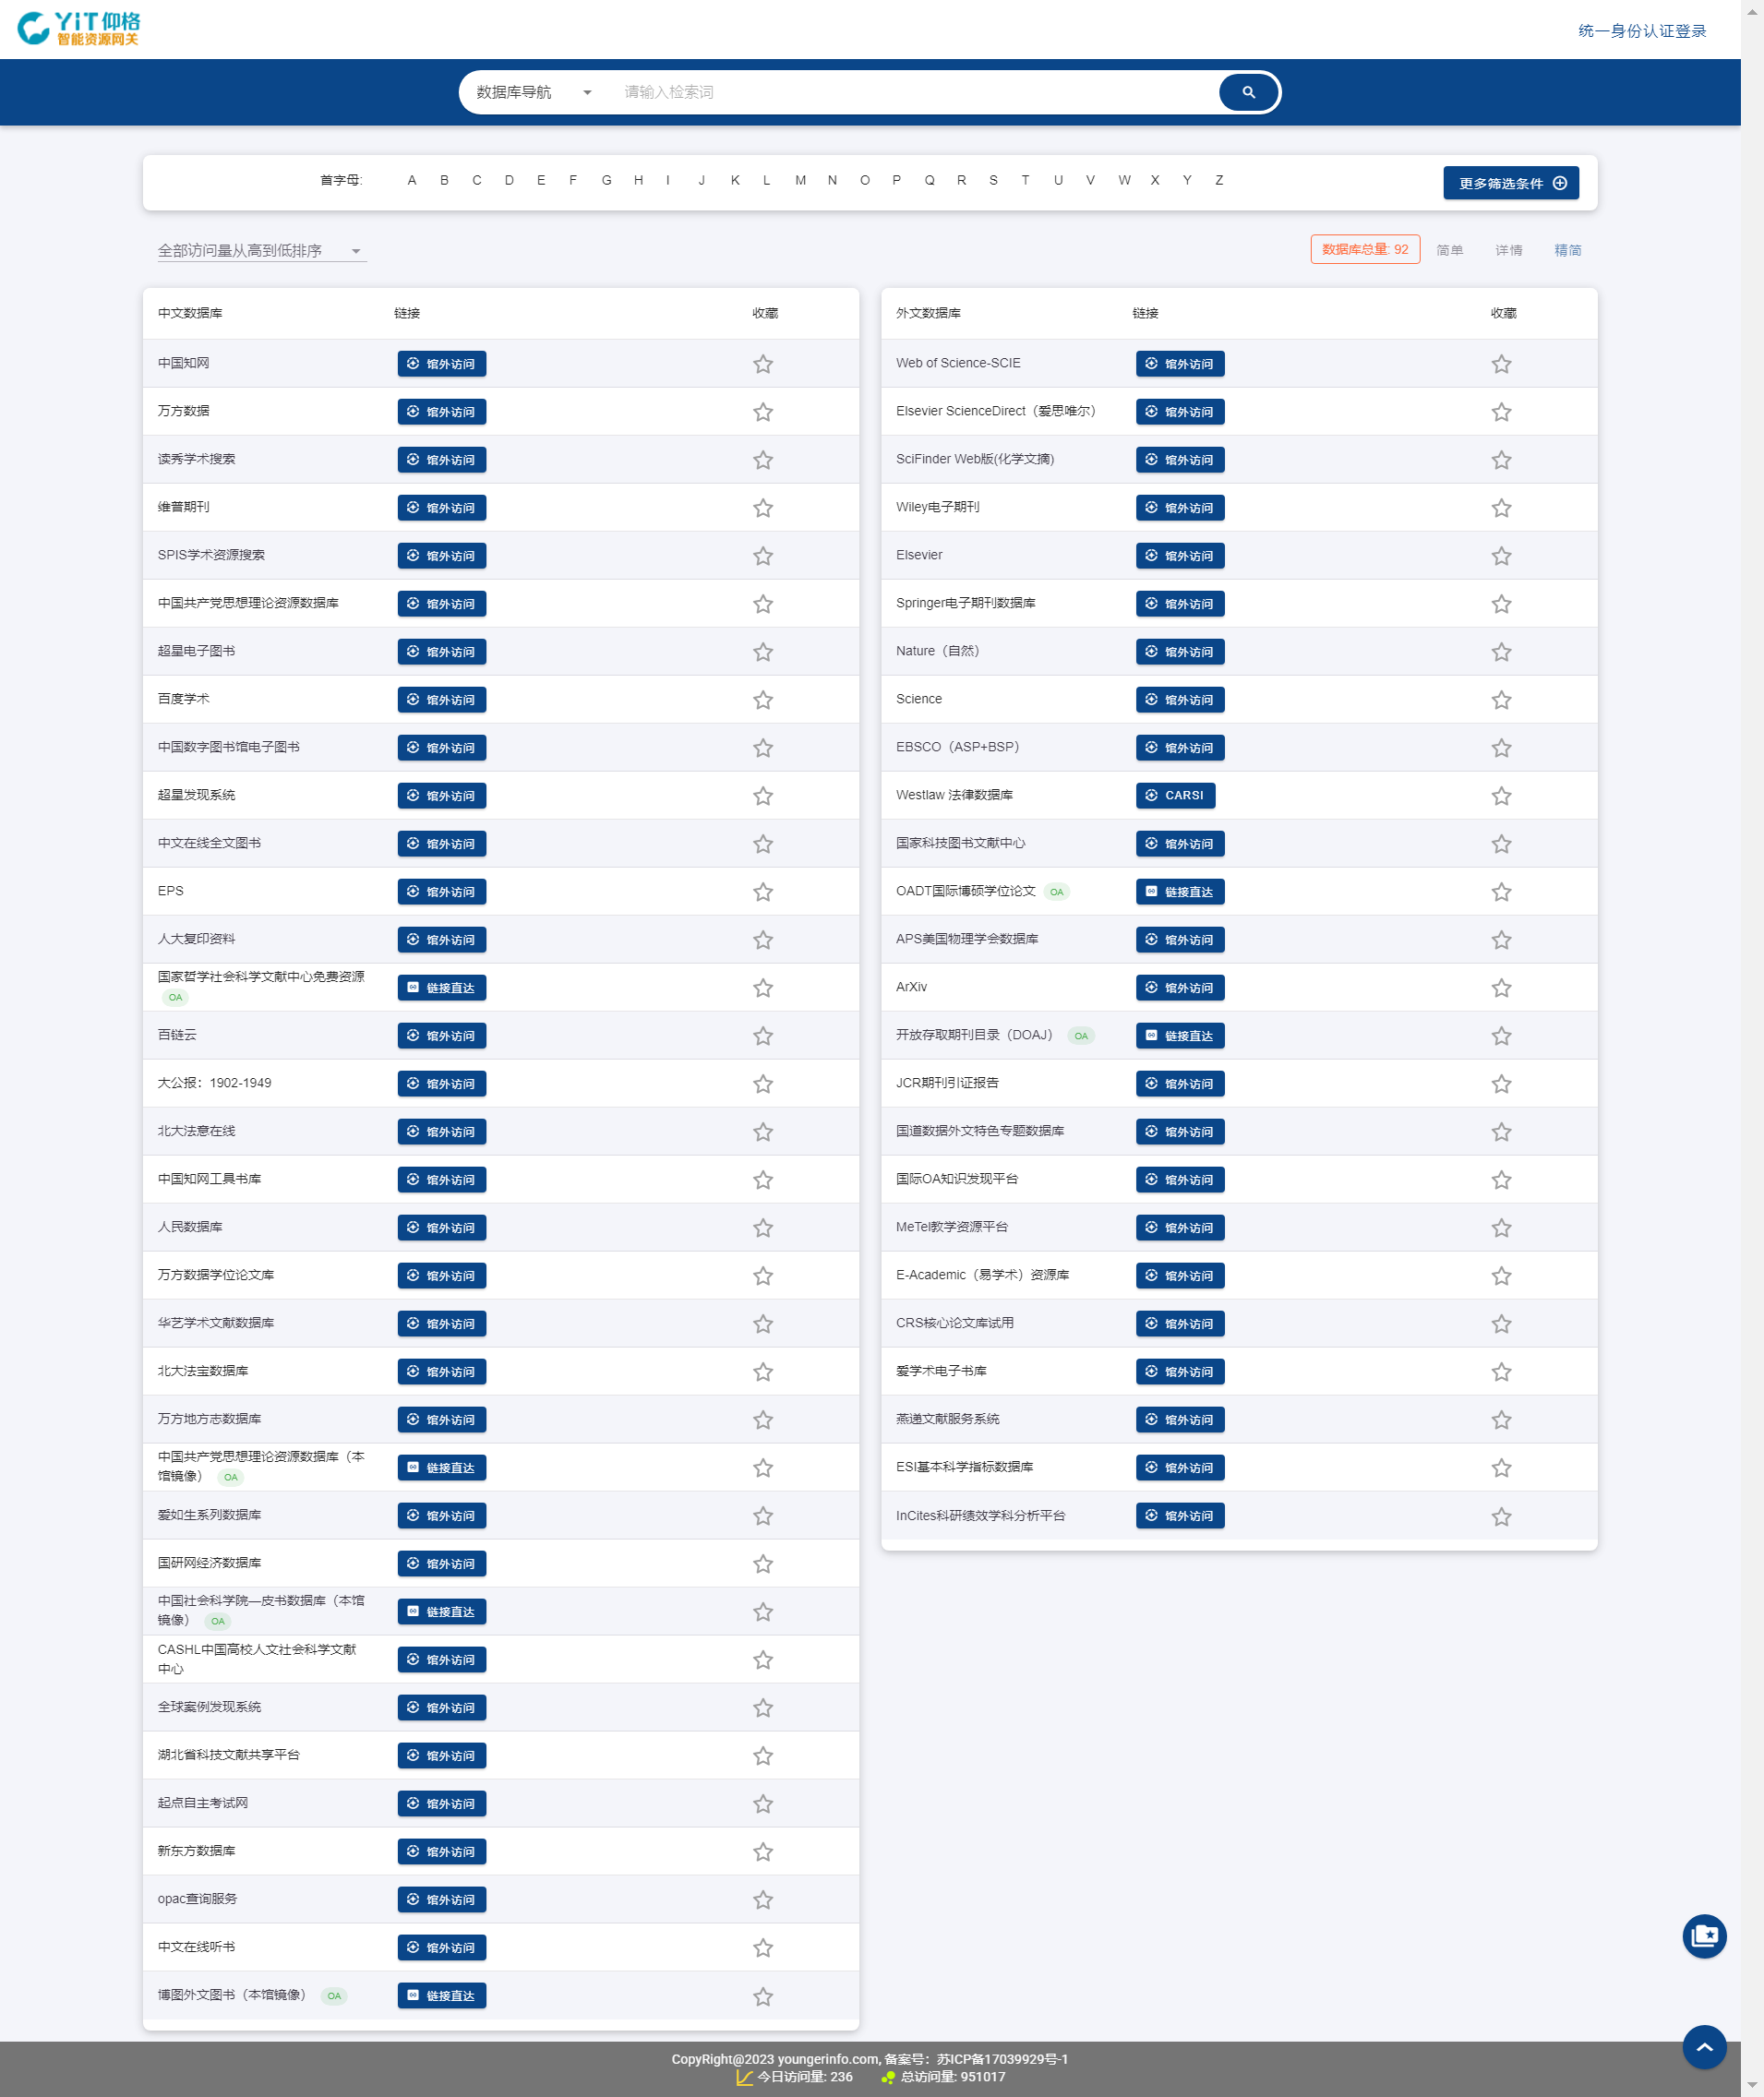The width and height of the screenshot is (1764, 2097).
Task: Click the YiT logo
Action: pos(79,29)
